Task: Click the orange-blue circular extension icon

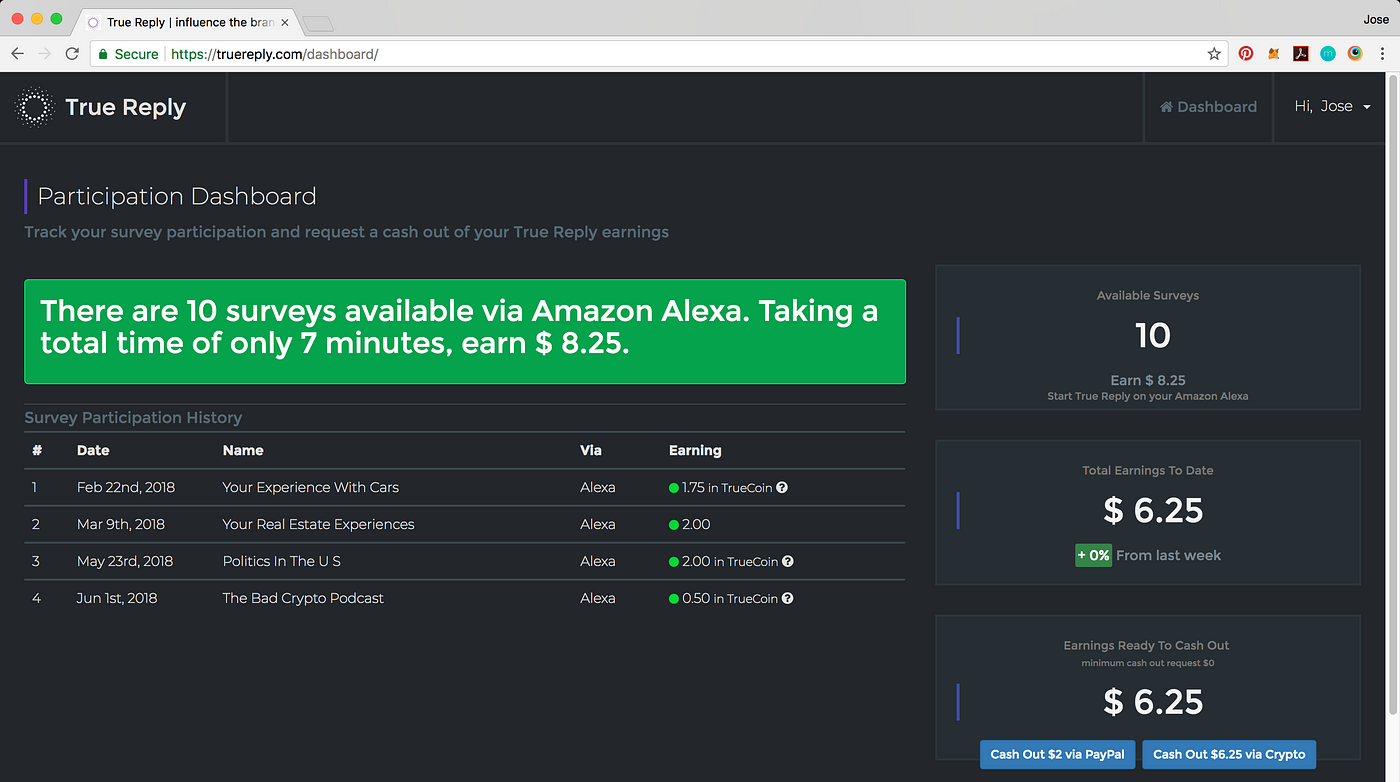Action: coord(1355,54)
